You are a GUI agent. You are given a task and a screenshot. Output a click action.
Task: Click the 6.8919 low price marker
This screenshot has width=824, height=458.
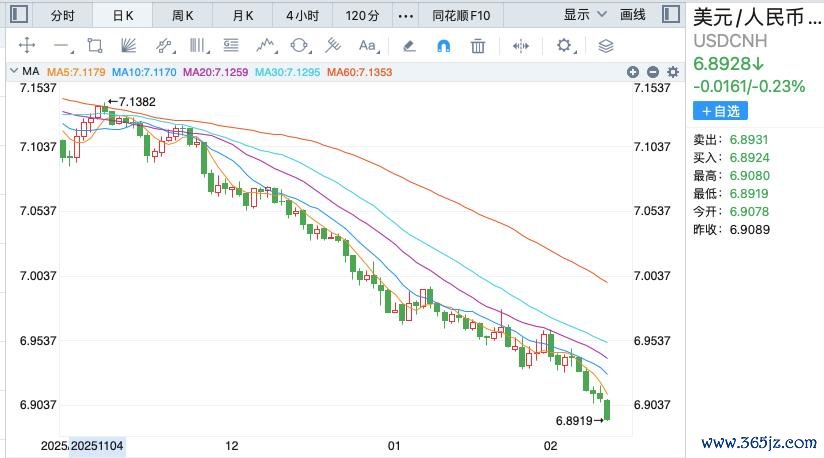(579, 421)
